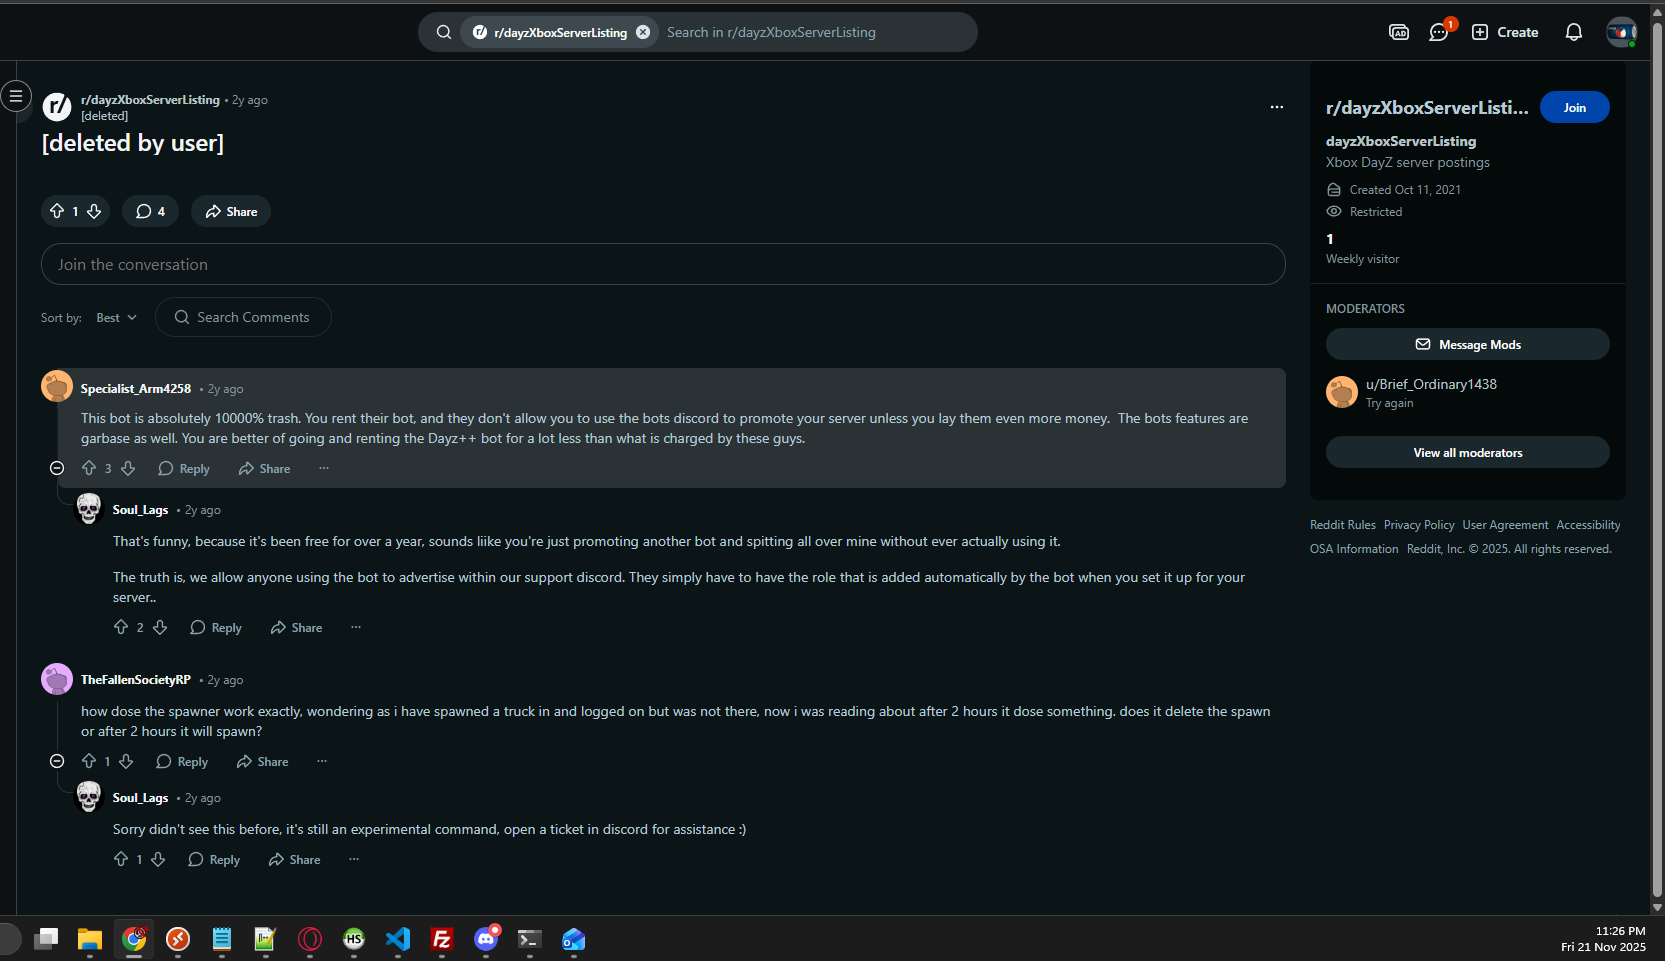Open the User Agreement link
The height and width of the screenshot is (961, 1665).
click(1505, 525)
